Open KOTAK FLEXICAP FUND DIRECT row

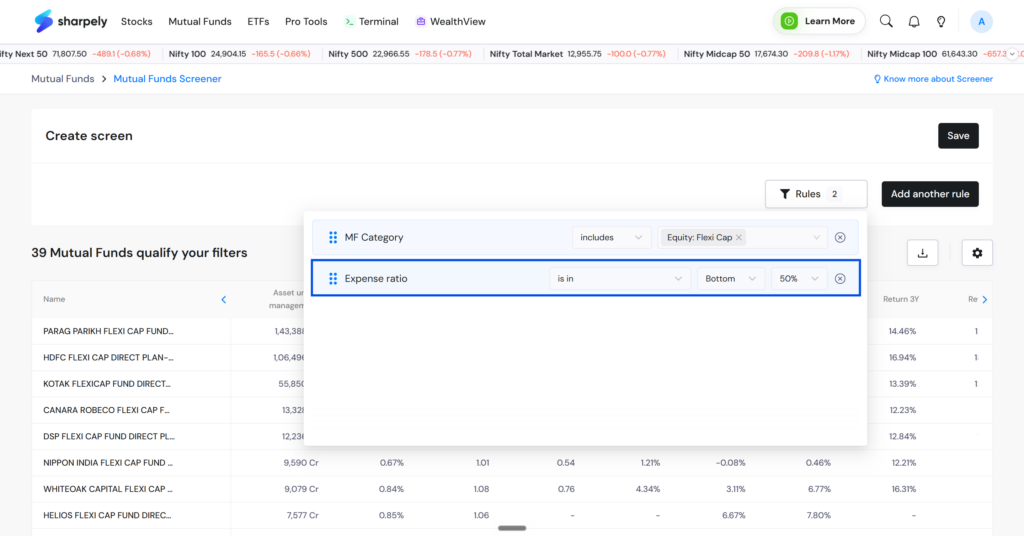[x=107, y=384]
